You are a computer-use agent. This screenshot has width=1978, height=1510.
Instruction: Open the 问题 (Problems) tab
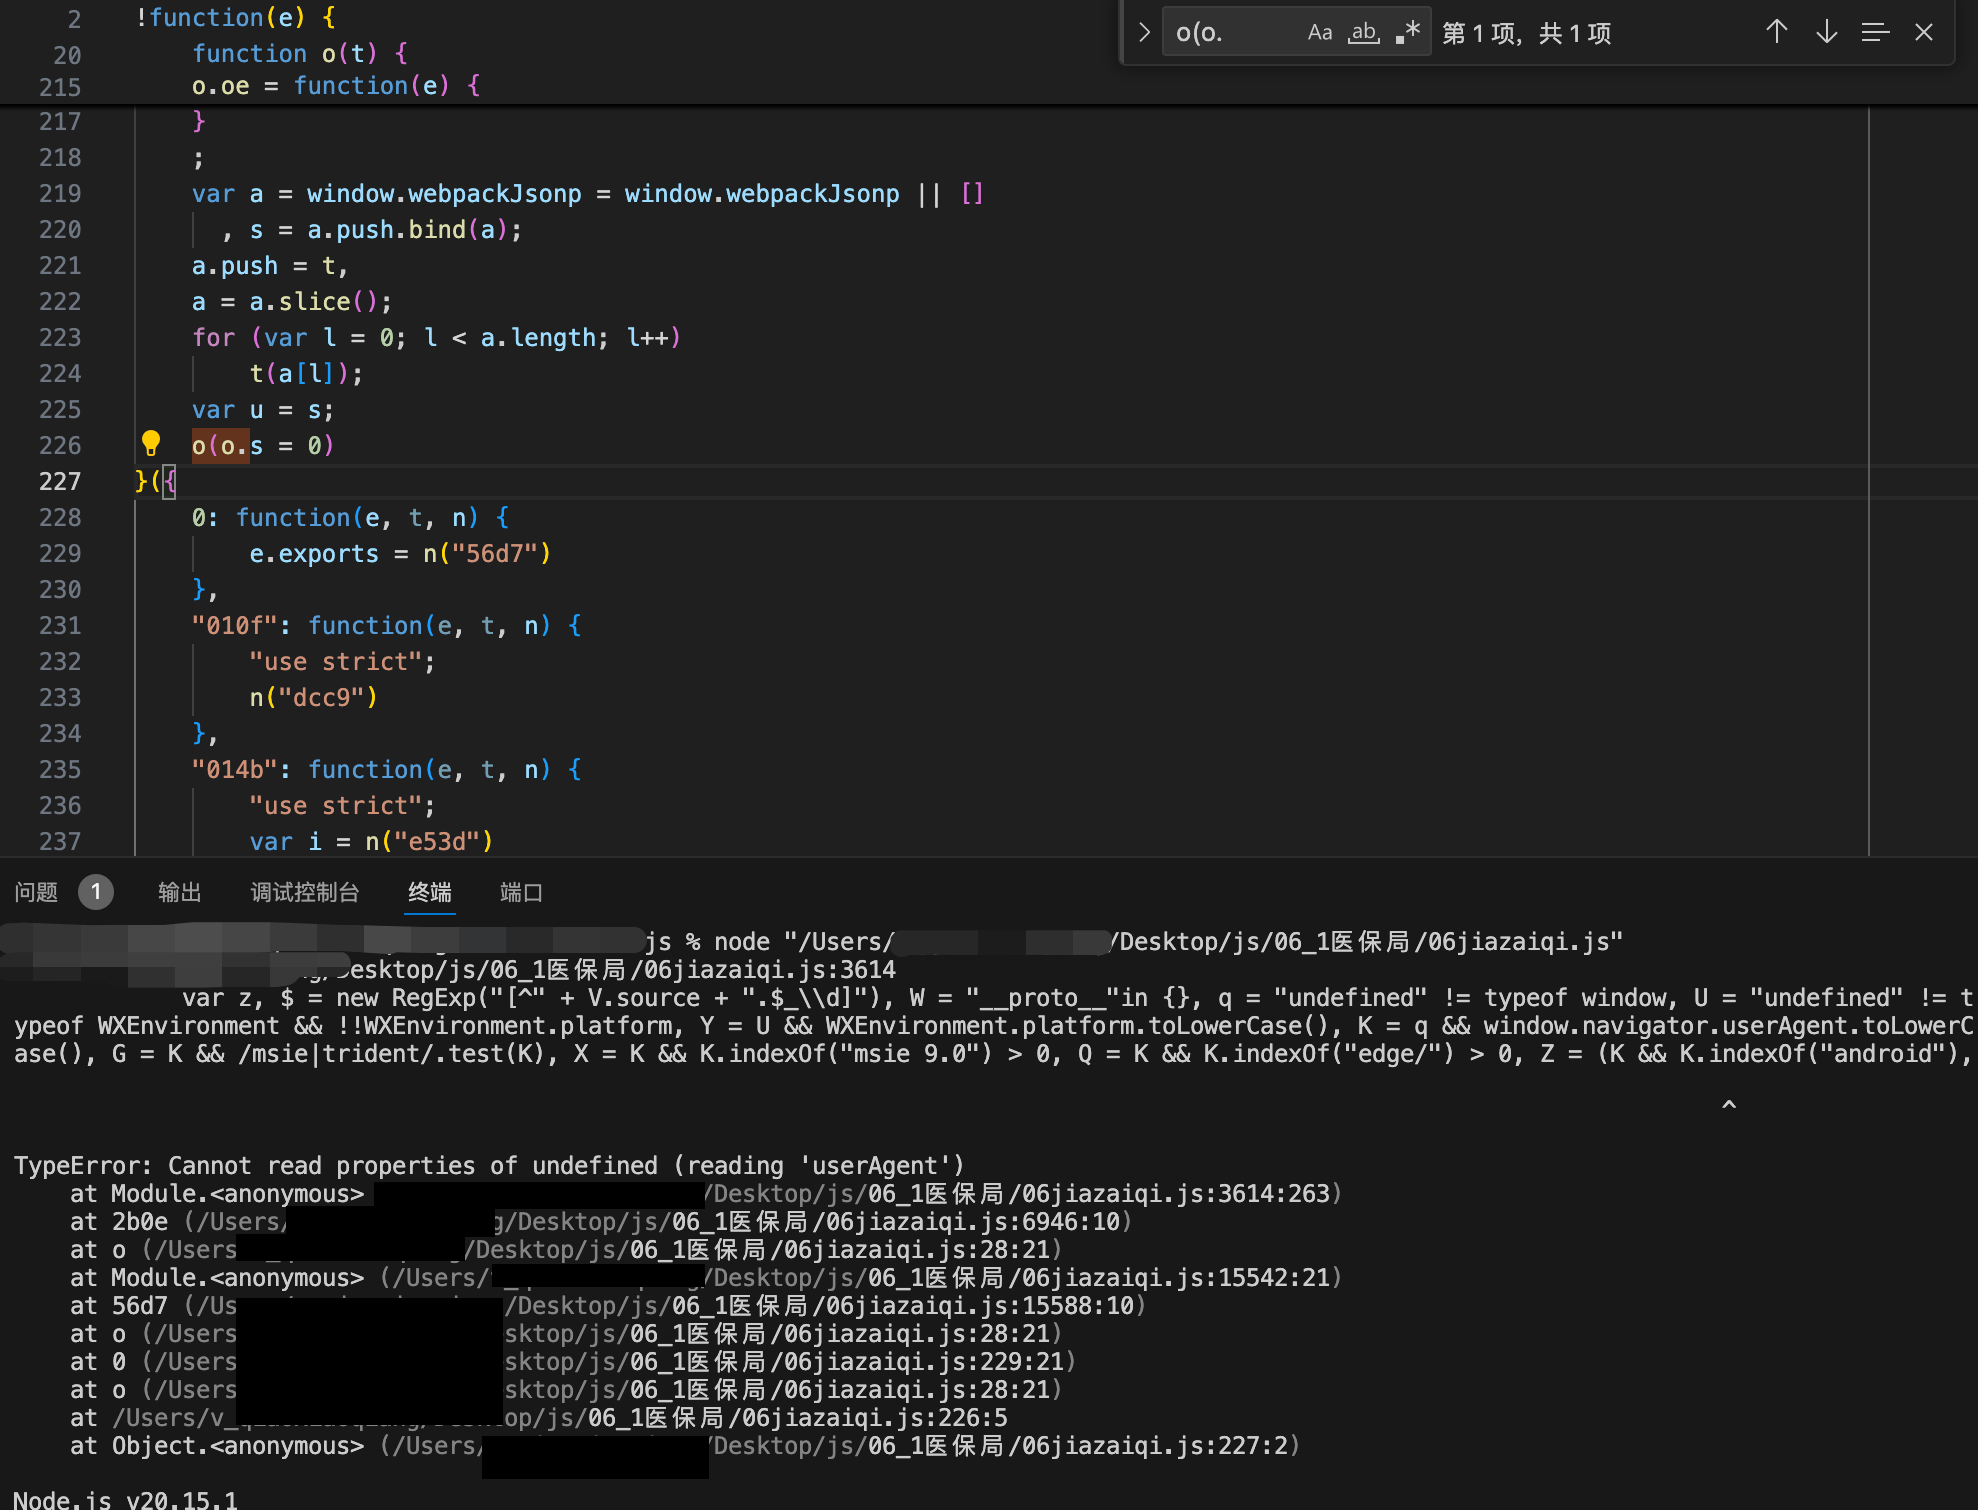point(37,892)
